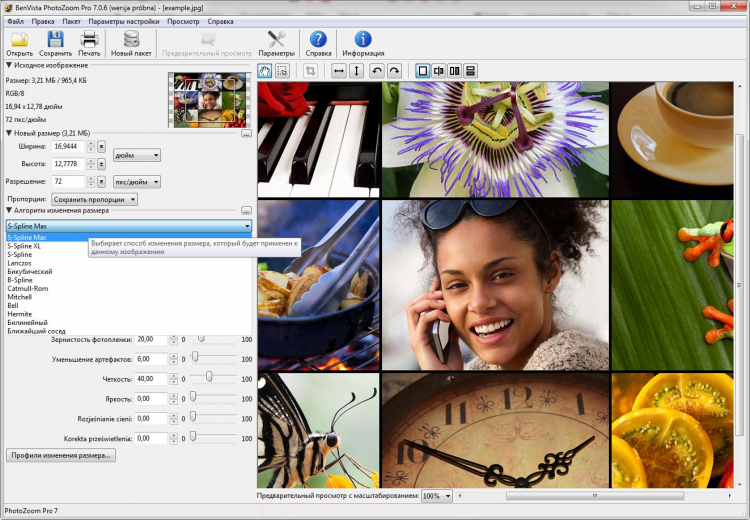The height and width of the screenshot is (520, 750).
Task: Rotate image clockwise
Action: click(394, 71)
